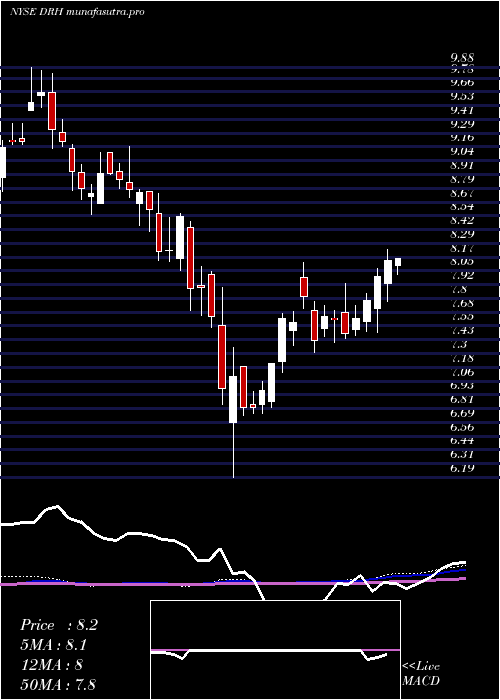500x700 pixels.
Task: Click the 7.3 axis value
Action: pyautogui.click(x=459, y=344)
